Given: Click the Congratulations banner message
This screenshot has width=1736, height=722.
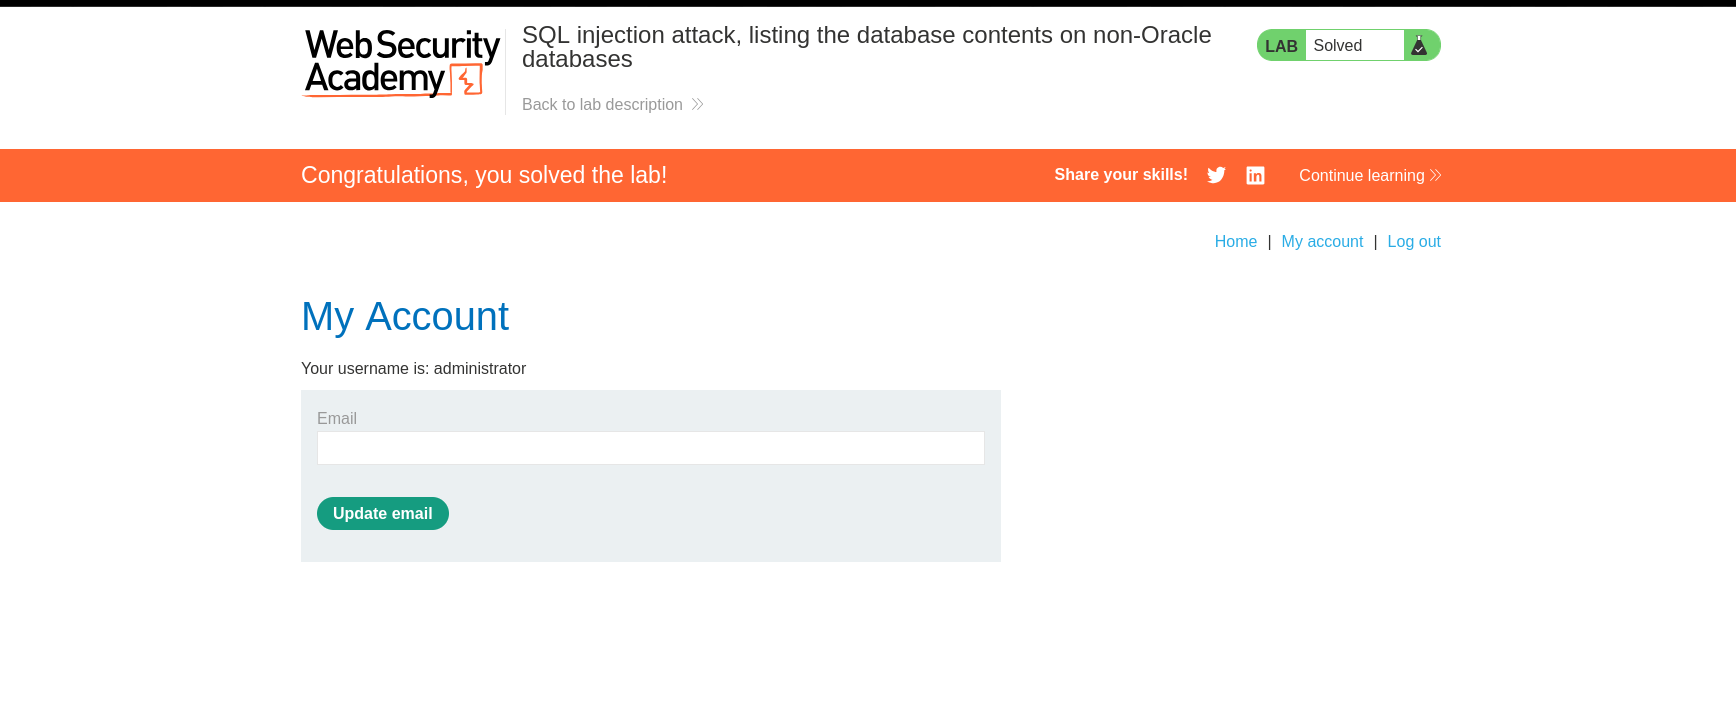Looking at the screenshot, I should [x=484, y=175].
